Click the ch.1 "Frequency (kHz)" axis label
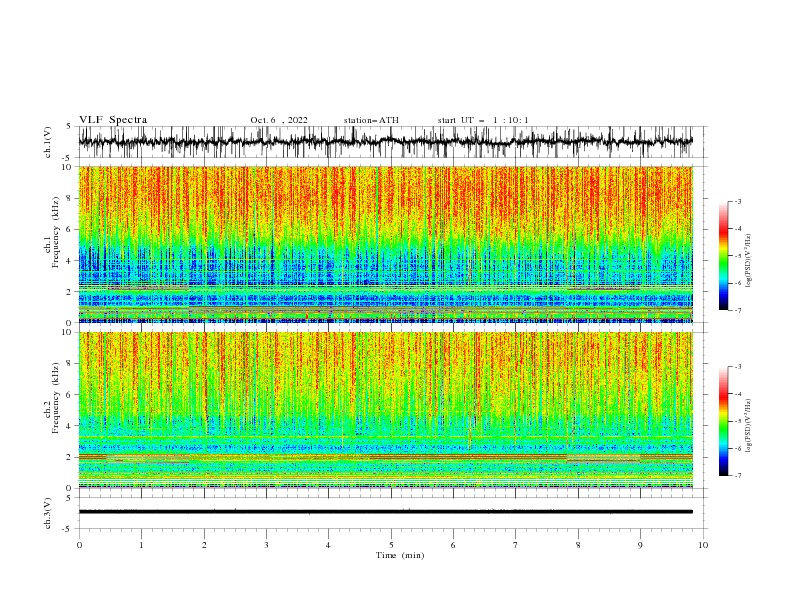Image resolution: width=792 pixels, height=612 pixels. [56, 232]
